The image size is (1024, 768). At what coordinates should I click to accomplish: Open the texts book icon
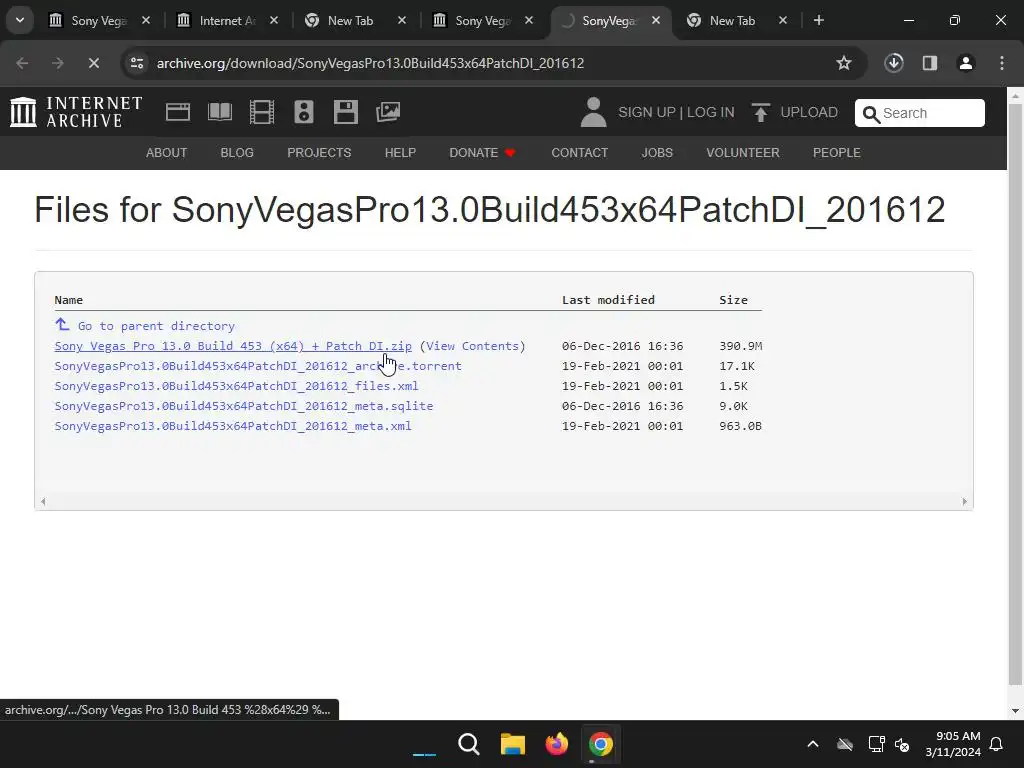click(219, 112)
